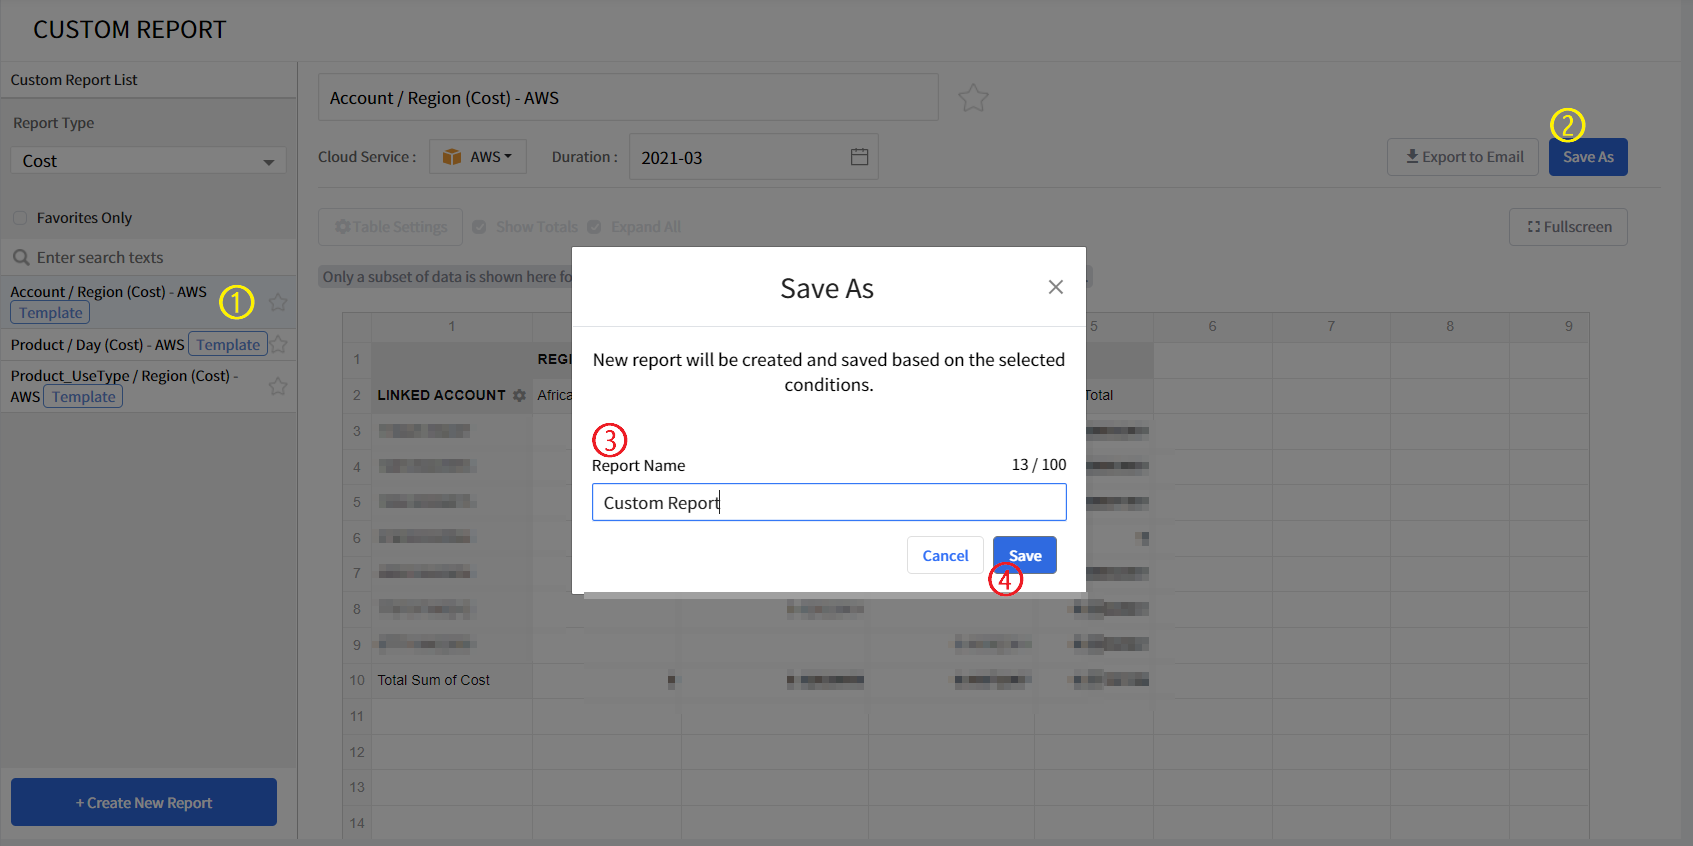Image resolution: width=1693 pixels, height=846 pixels.
Task: Enable the Favorites Only checkbox
Action: (20, 218)
